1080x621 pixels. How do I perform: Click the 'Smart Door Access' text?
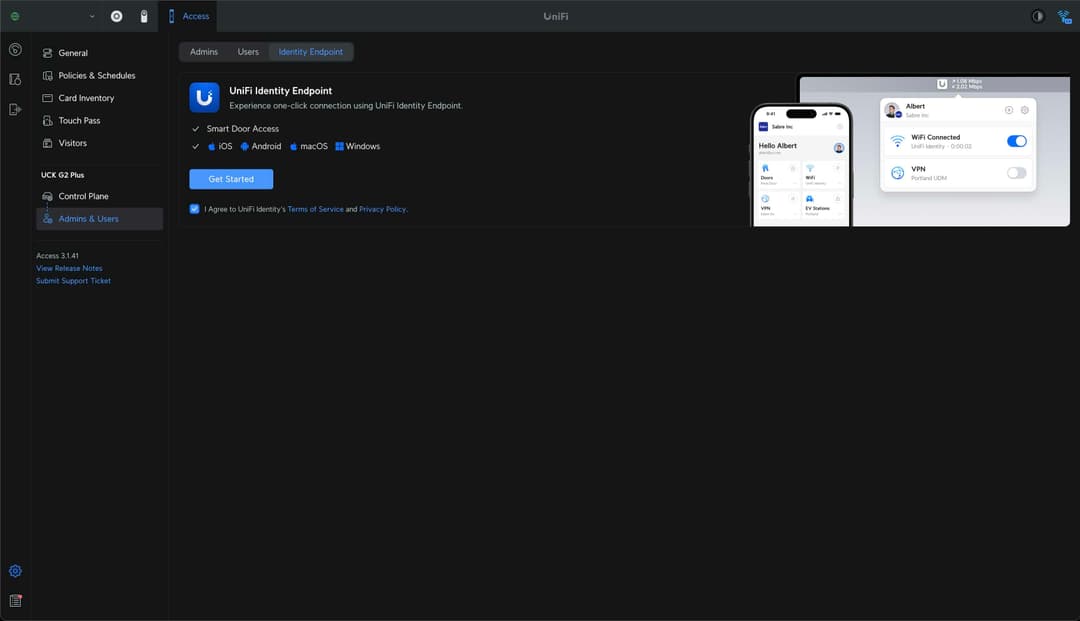pos(242,129)
